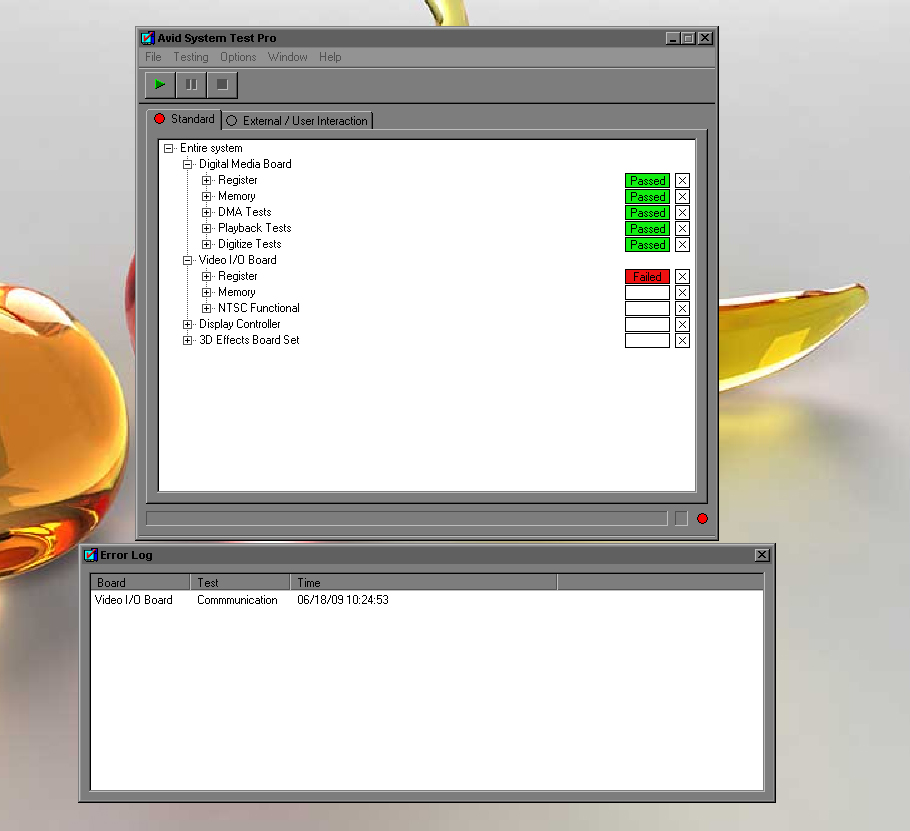
Task: Click the Avid System Test Pro title icon
Action: coord(148,38)
